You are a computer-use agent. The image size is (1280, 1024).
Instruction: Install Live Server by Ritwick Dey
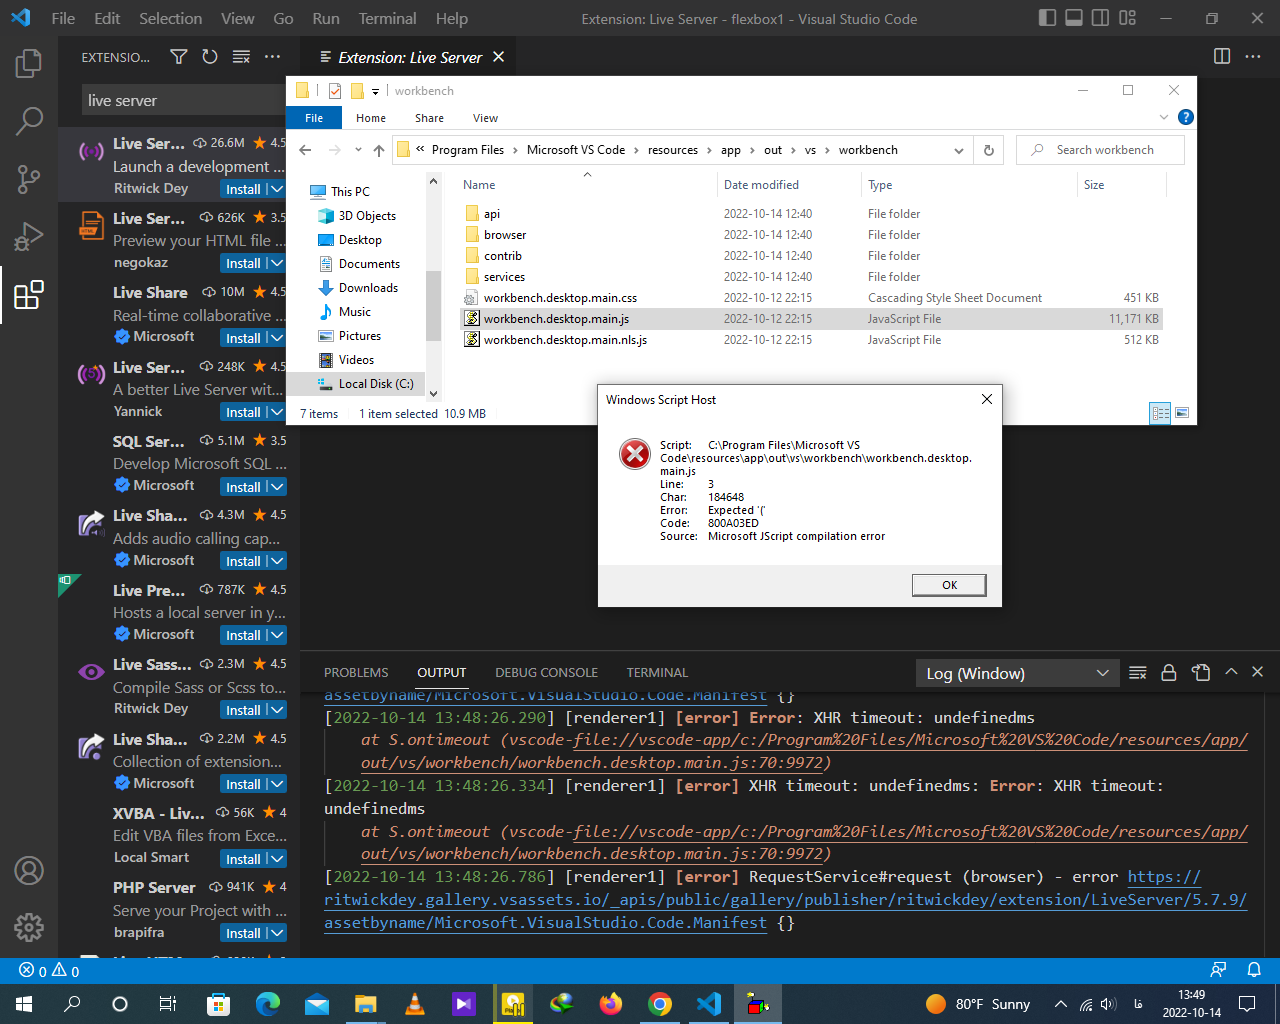point(243,189)
